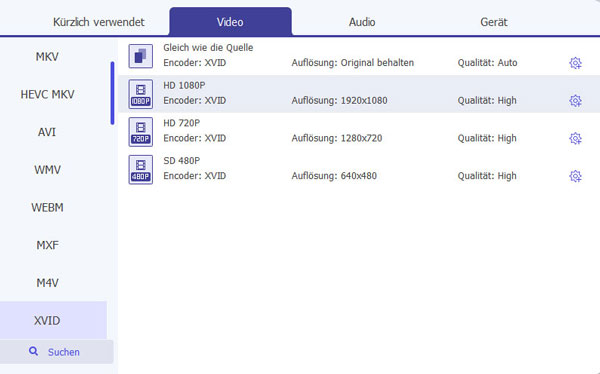The width and height of the screenshot is (600, 374).
Task: Click Qualität: Auto text
Action: [x=487, y=63]
